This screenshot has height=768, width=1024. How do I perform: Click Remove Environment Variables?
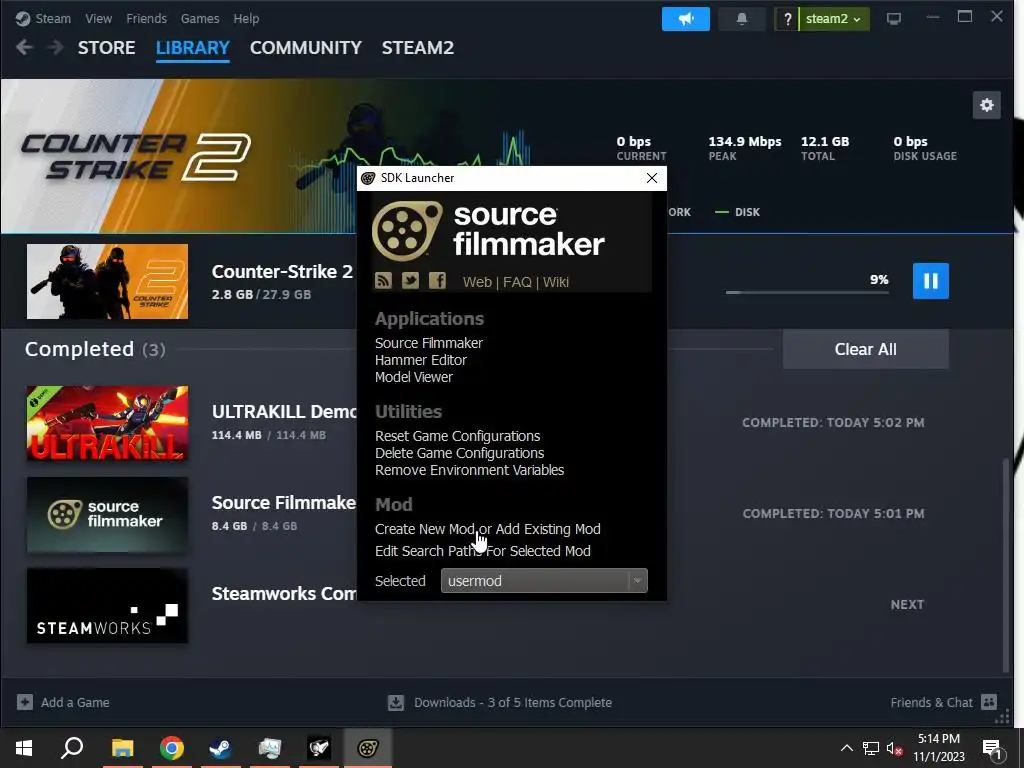point(469,470)
